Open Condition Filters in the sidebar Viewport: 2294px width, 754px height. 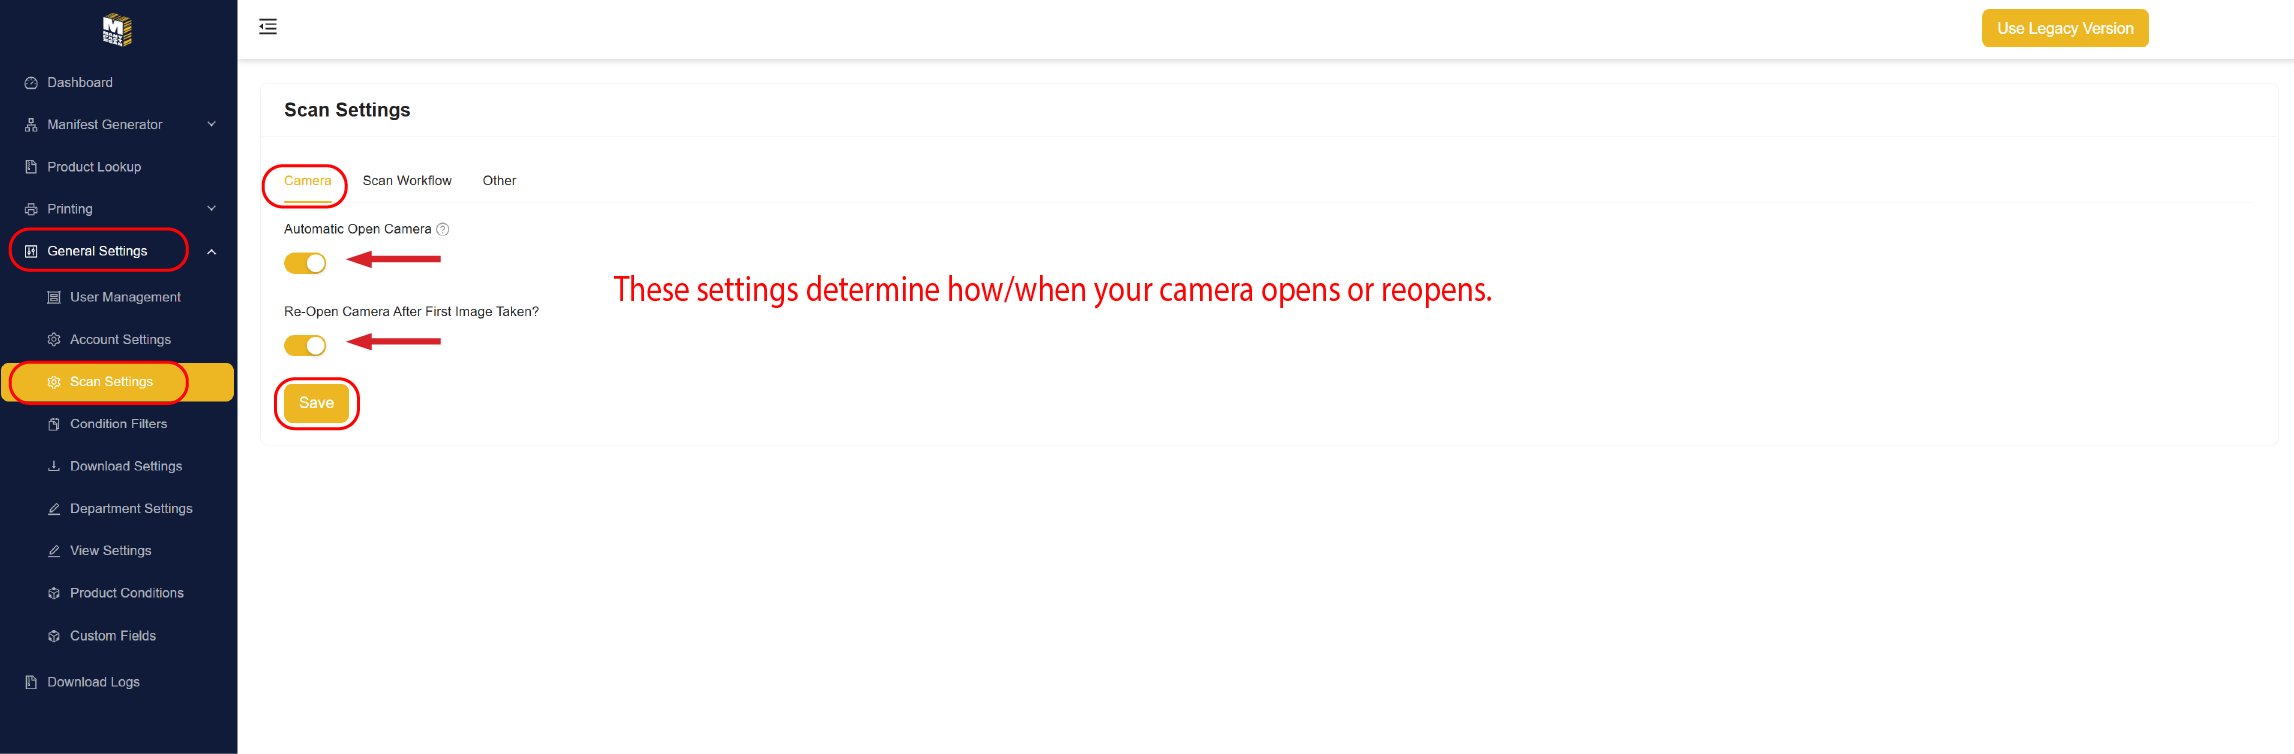pos(118,424)
